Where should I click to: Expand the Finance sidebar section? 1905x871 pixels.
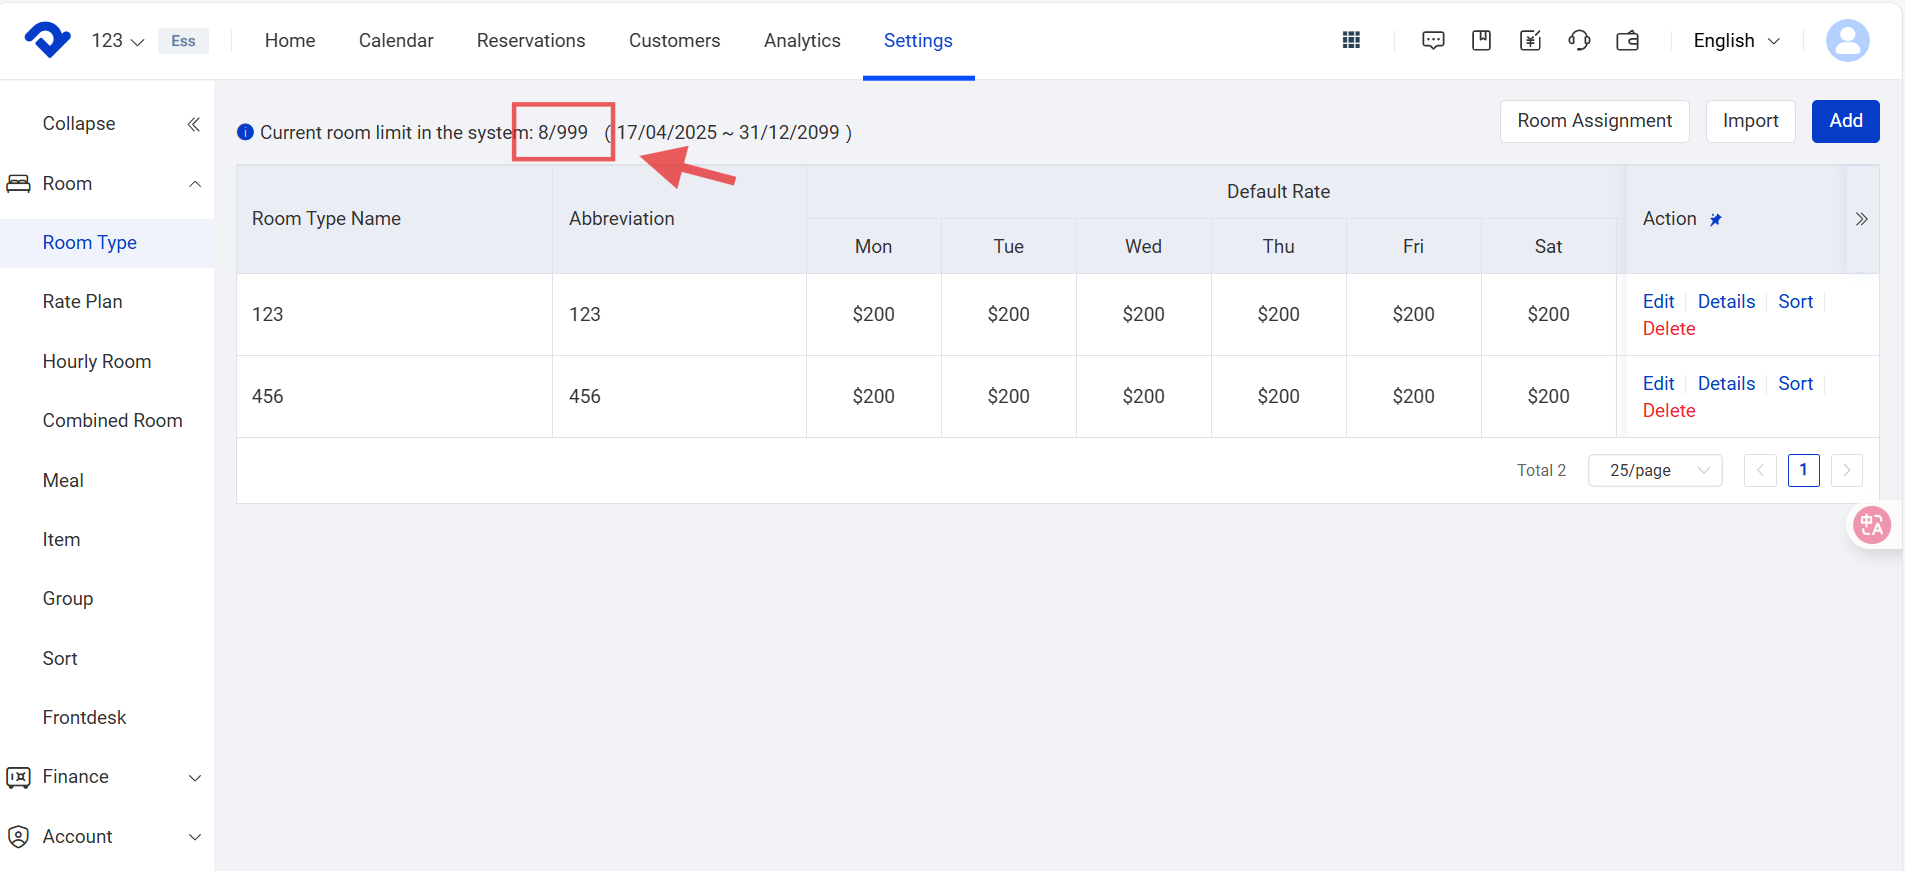(195, 777)
